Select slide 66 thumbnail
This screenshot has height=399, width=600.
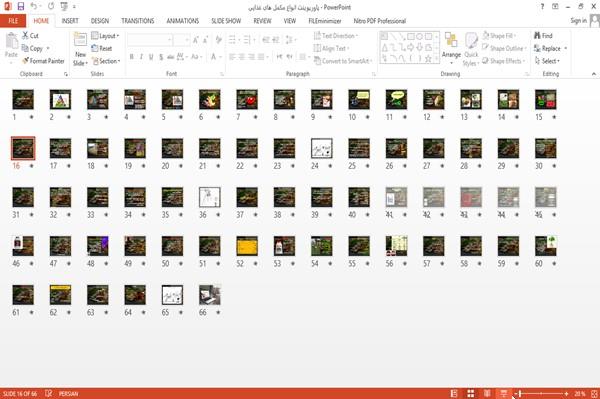click(210, 295)
